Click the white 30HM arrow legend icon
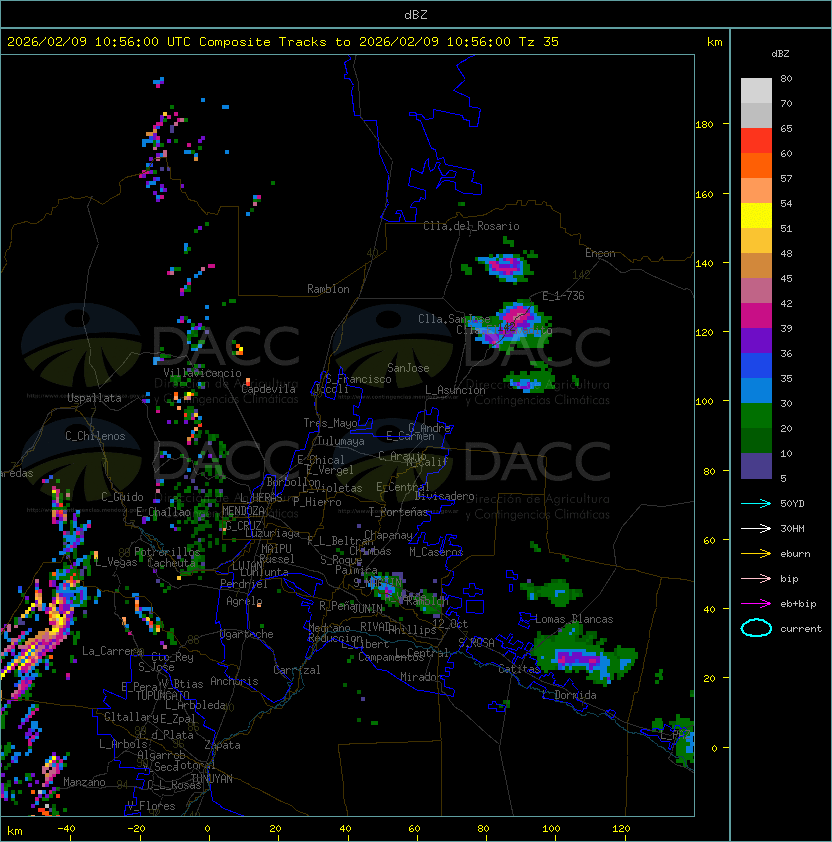Viewport: 832px width, 842px height. click(x=756, y=528)
